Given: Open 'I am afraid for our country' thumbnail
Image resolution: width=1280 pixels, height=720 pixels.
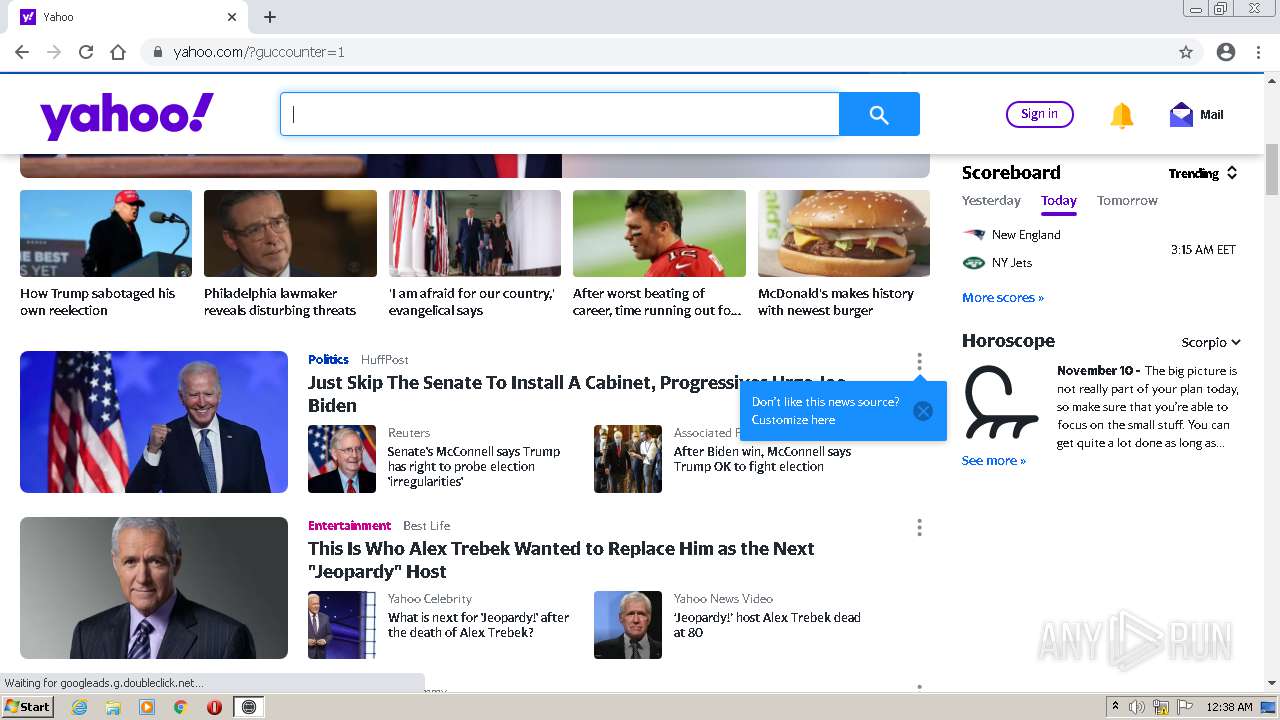Looking at the screenshot, I should click(475, 234).
